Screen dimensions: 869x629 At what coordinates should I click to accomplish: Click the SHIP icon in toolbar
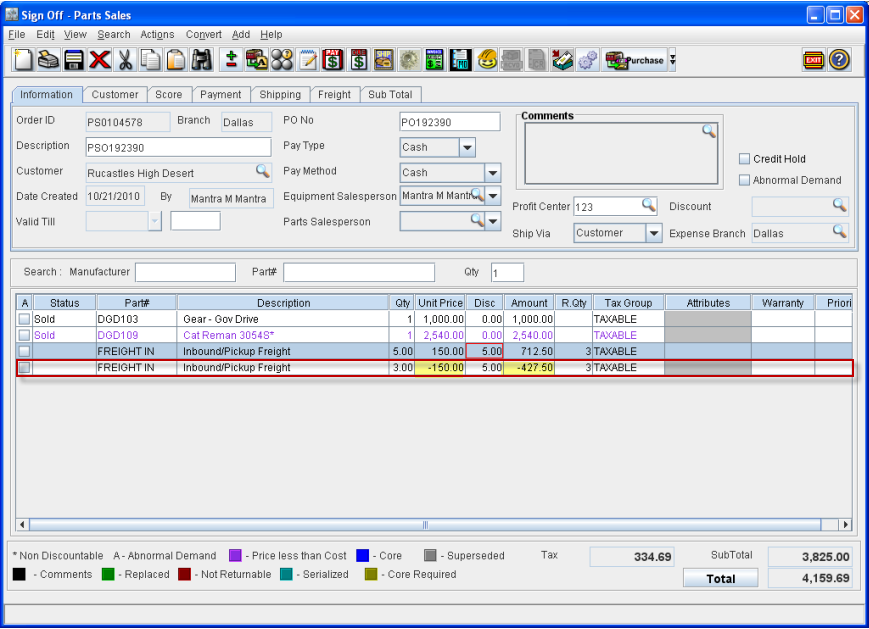[384, 60]
